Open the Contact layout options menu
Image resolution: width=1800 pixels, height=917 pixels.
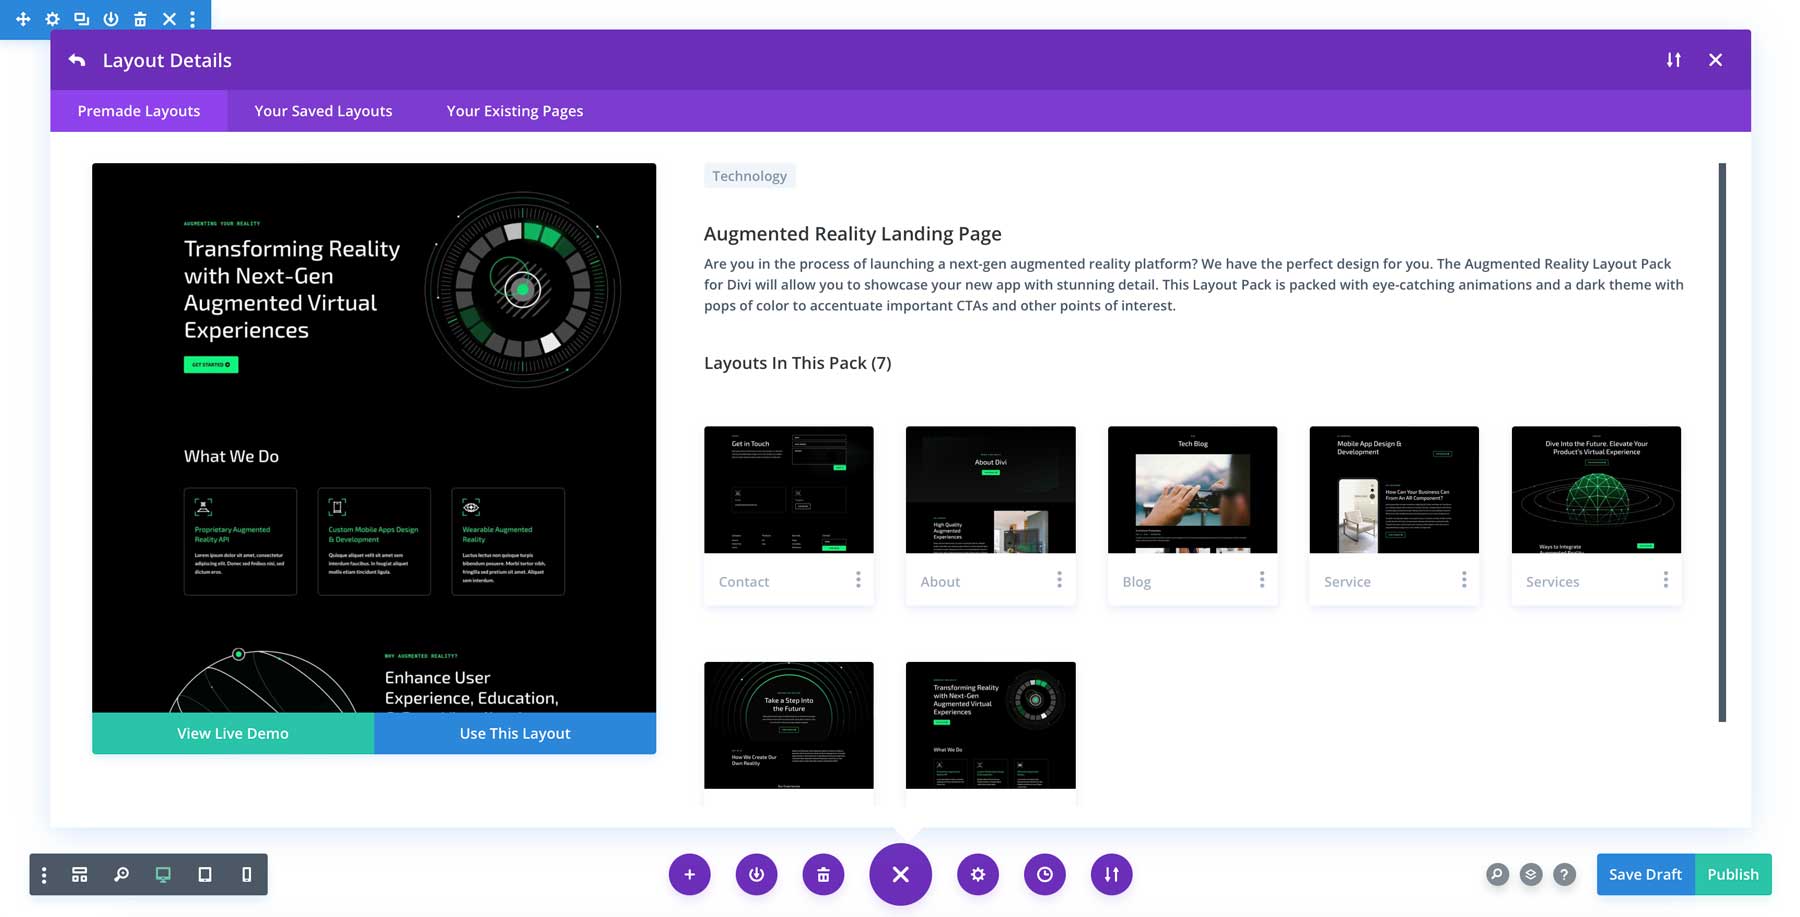pos(858,580)
